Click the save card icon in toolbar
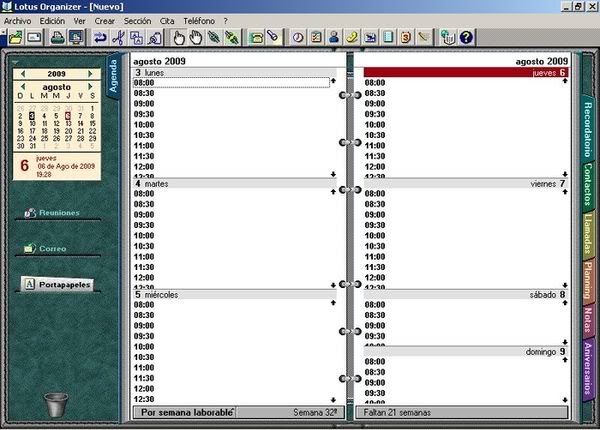Viewport: 600px width, 430px height. 34,37
